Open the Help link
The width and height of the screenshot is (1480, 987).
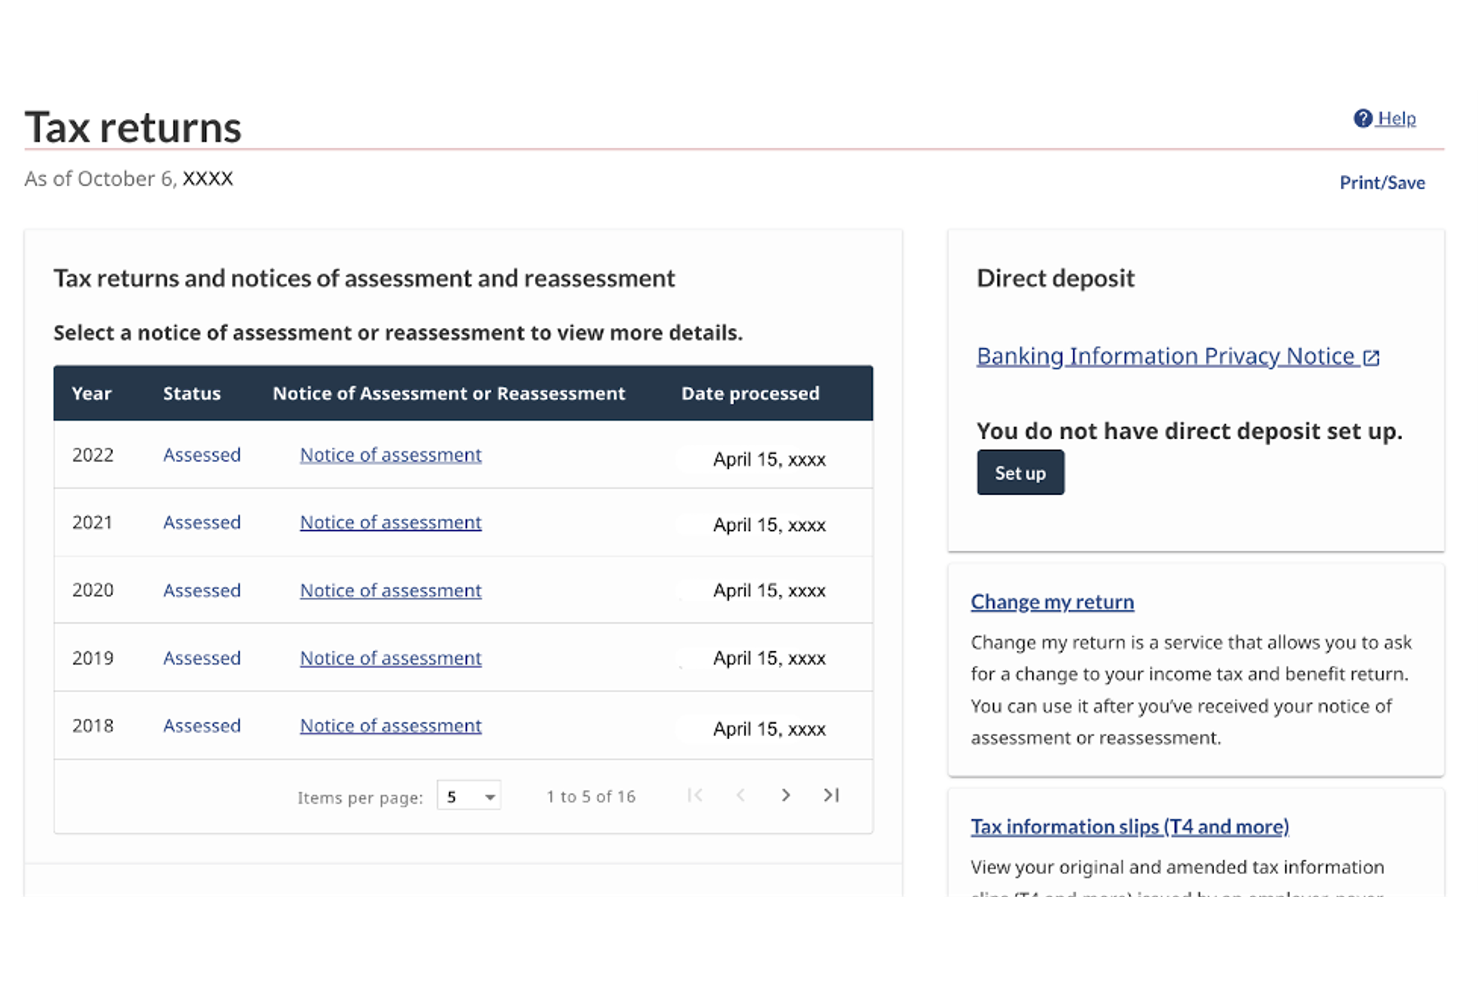(x=1396, y=119)
